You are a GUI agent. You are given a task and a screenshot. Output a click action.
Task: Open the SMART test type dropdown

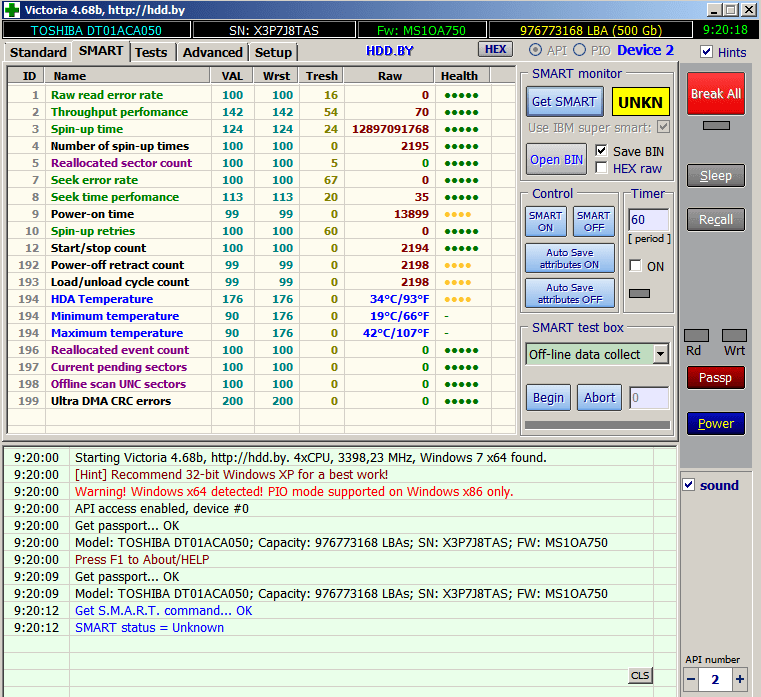point(660,354)
